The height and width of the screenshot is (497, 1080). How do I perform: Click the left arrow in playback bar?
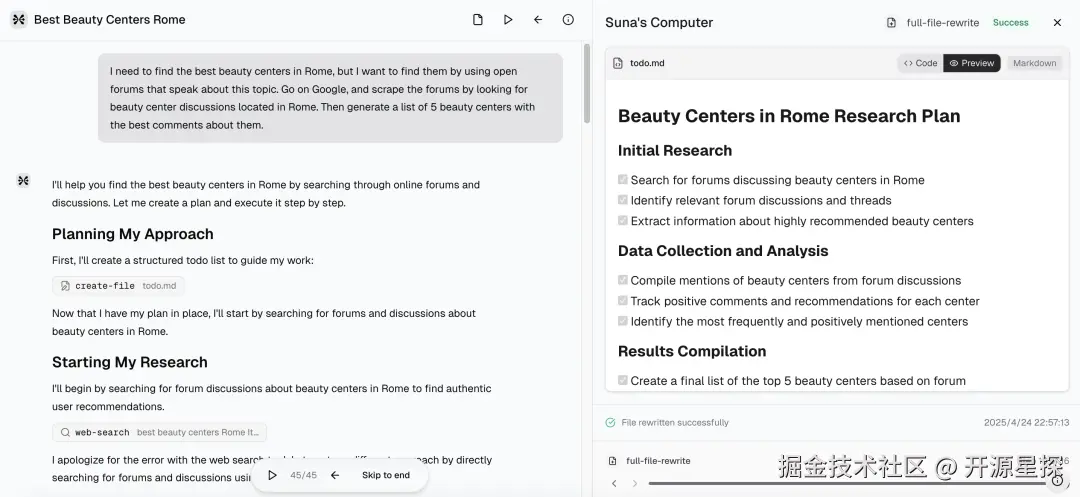coord(335,475)
